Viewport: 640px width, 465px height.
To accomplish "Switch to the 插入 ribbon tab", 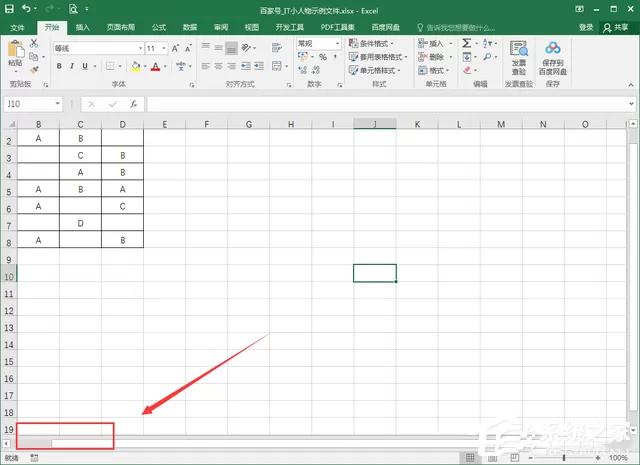I will click(82, 27).
